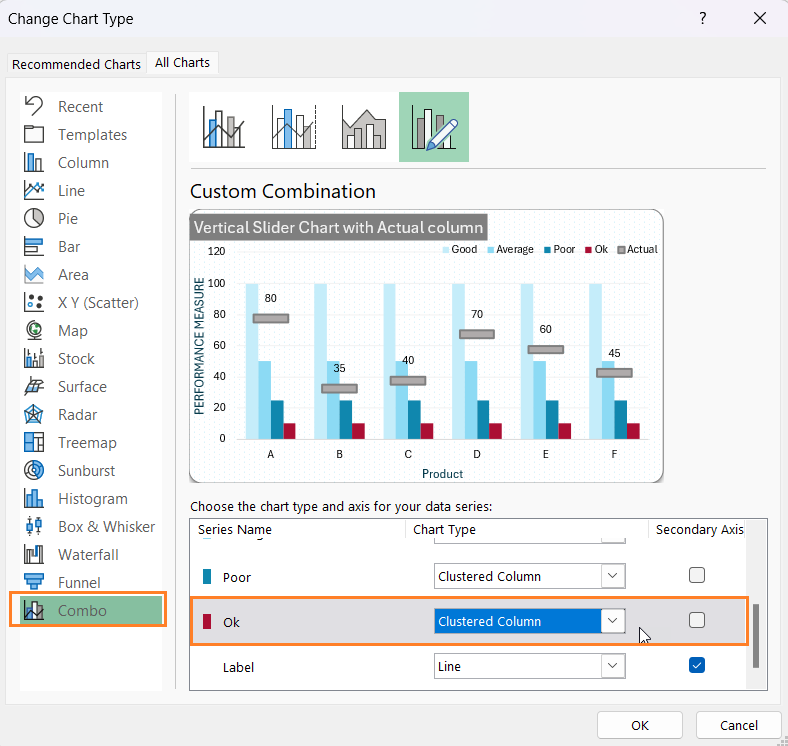Enable secondary axis for Ok series

point(697,620)
